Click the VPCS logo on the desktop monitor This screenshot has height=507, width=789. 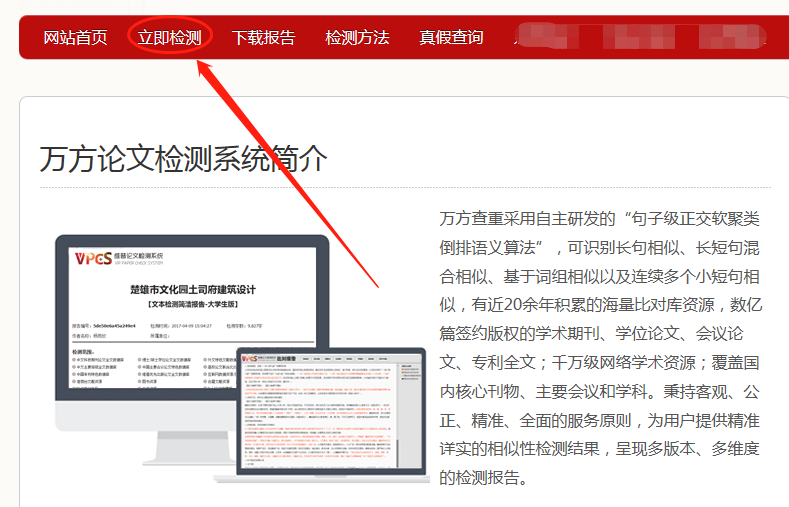(x=94, y=260)
